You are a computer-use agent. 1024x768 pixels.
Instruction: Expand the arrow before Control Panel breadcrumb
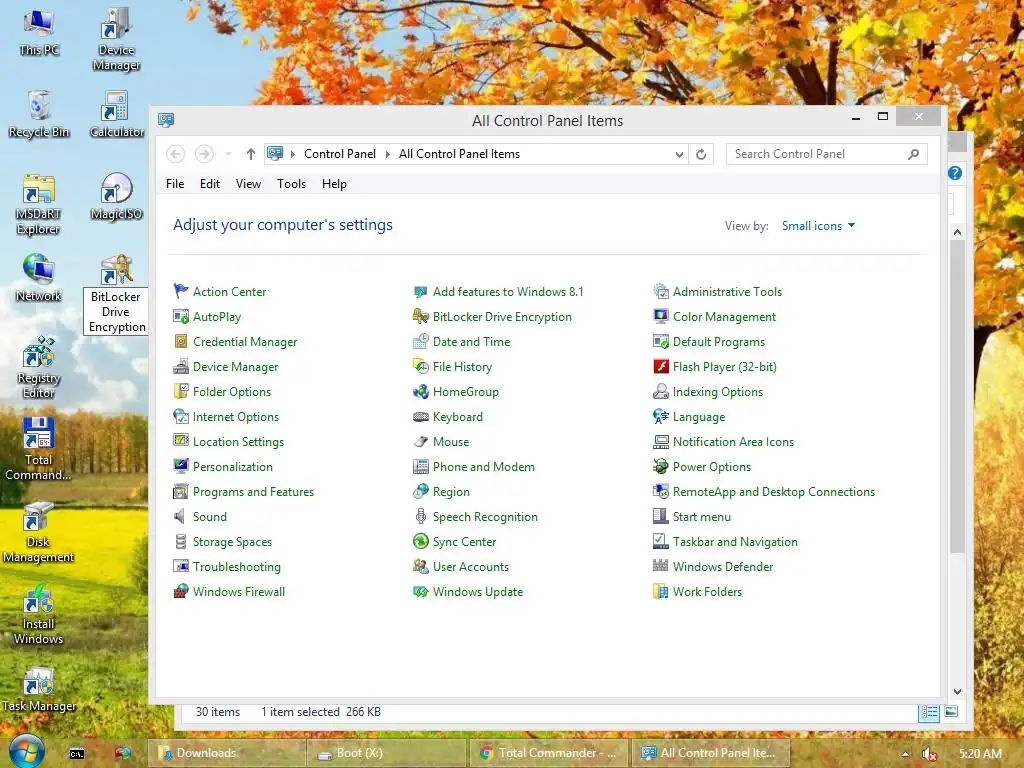[x=293, y=154]
